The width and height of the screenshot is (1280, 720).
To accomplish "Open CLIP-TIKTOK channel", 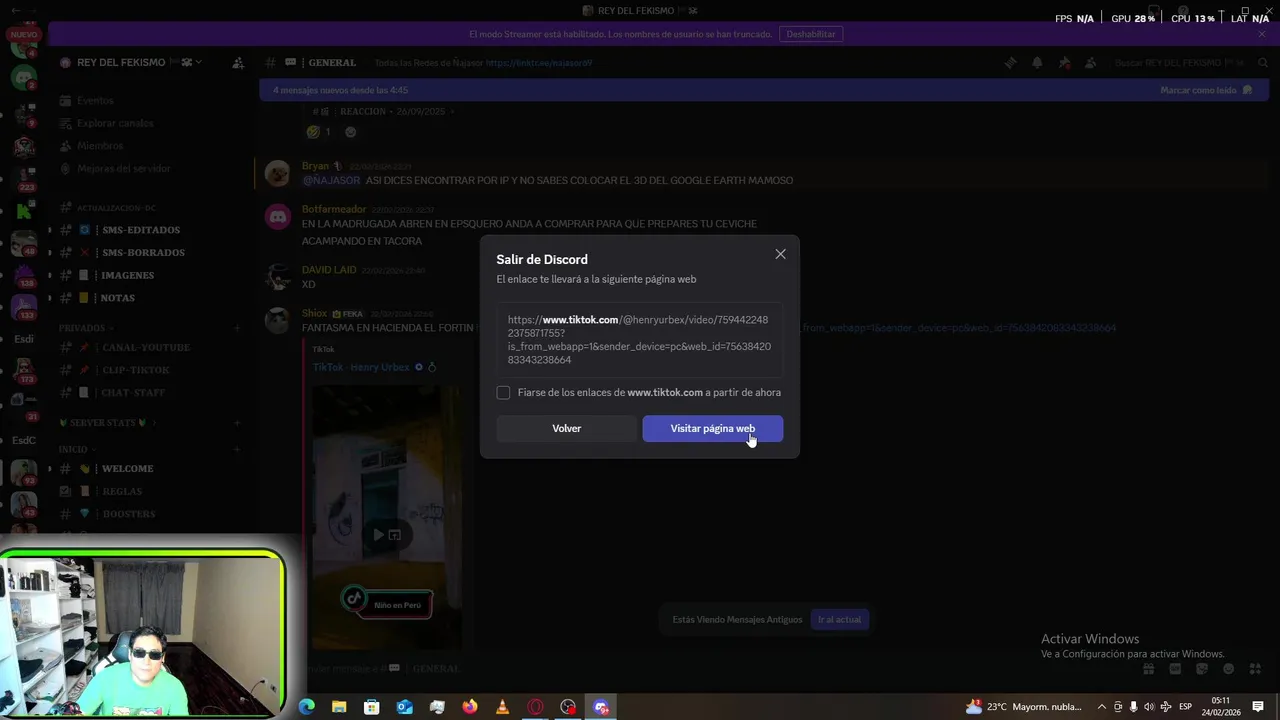I will pyautogui.click(x=152, y=370).
